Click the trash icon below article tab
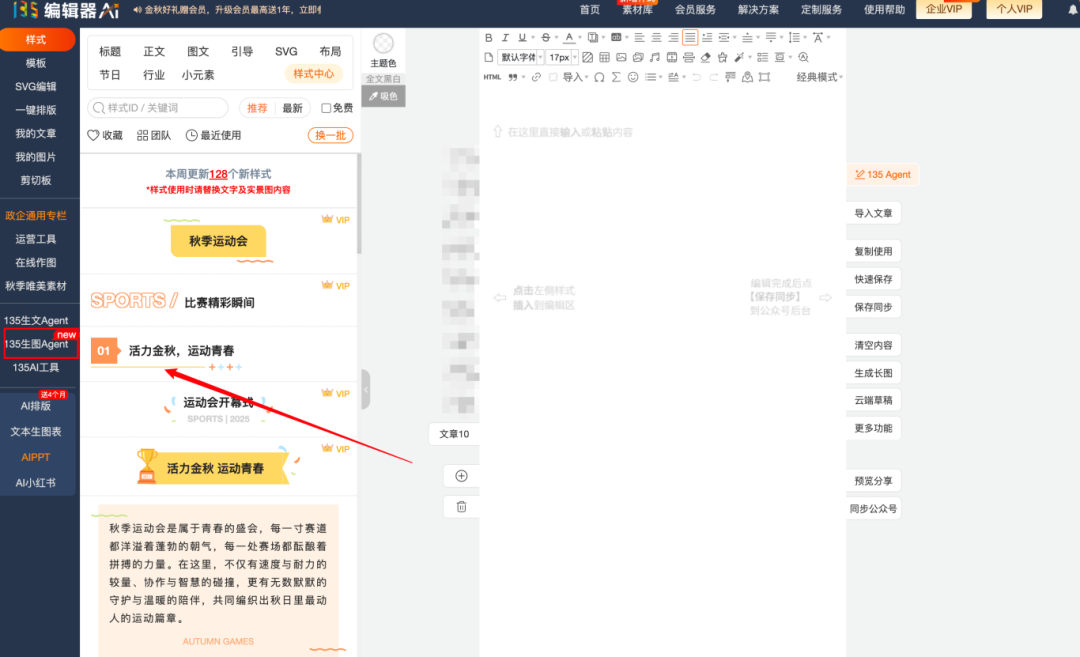The width and height of the screenshot is (1080, 657). (461, 507)
